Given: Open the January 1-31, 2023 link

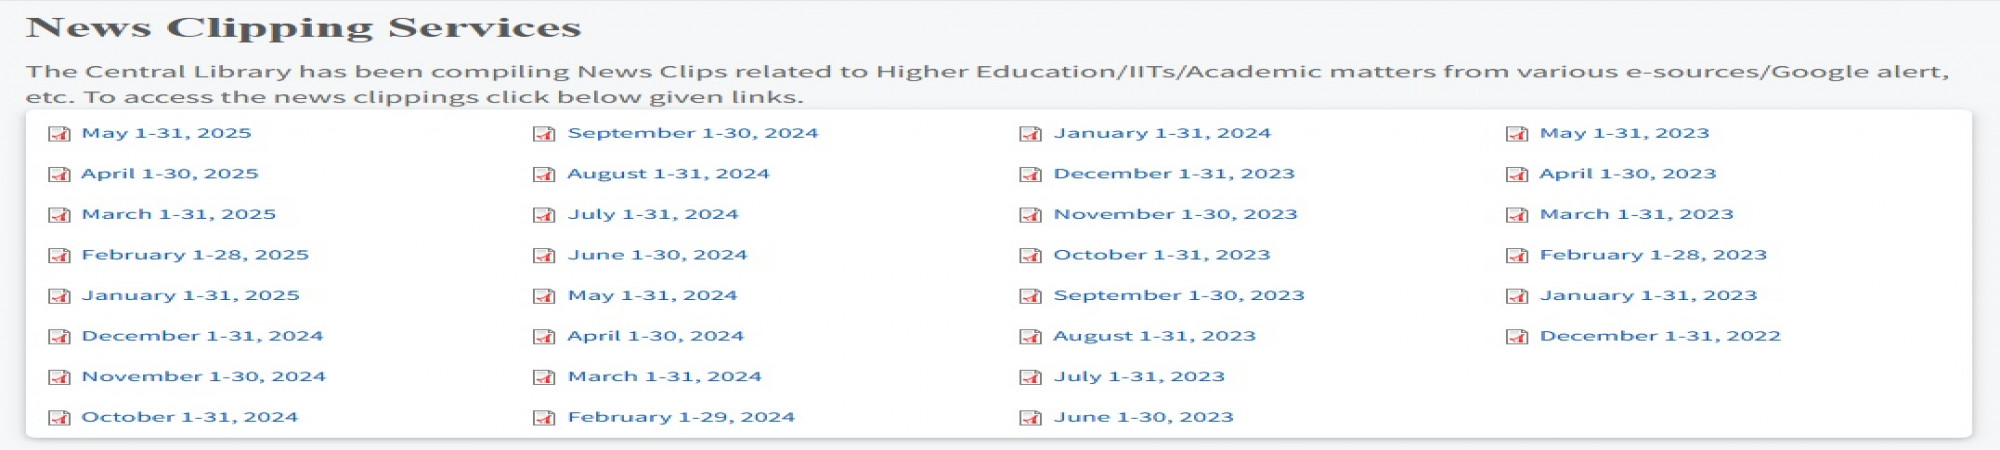Looking at the screenshot, I should [x=1649, y=295].
